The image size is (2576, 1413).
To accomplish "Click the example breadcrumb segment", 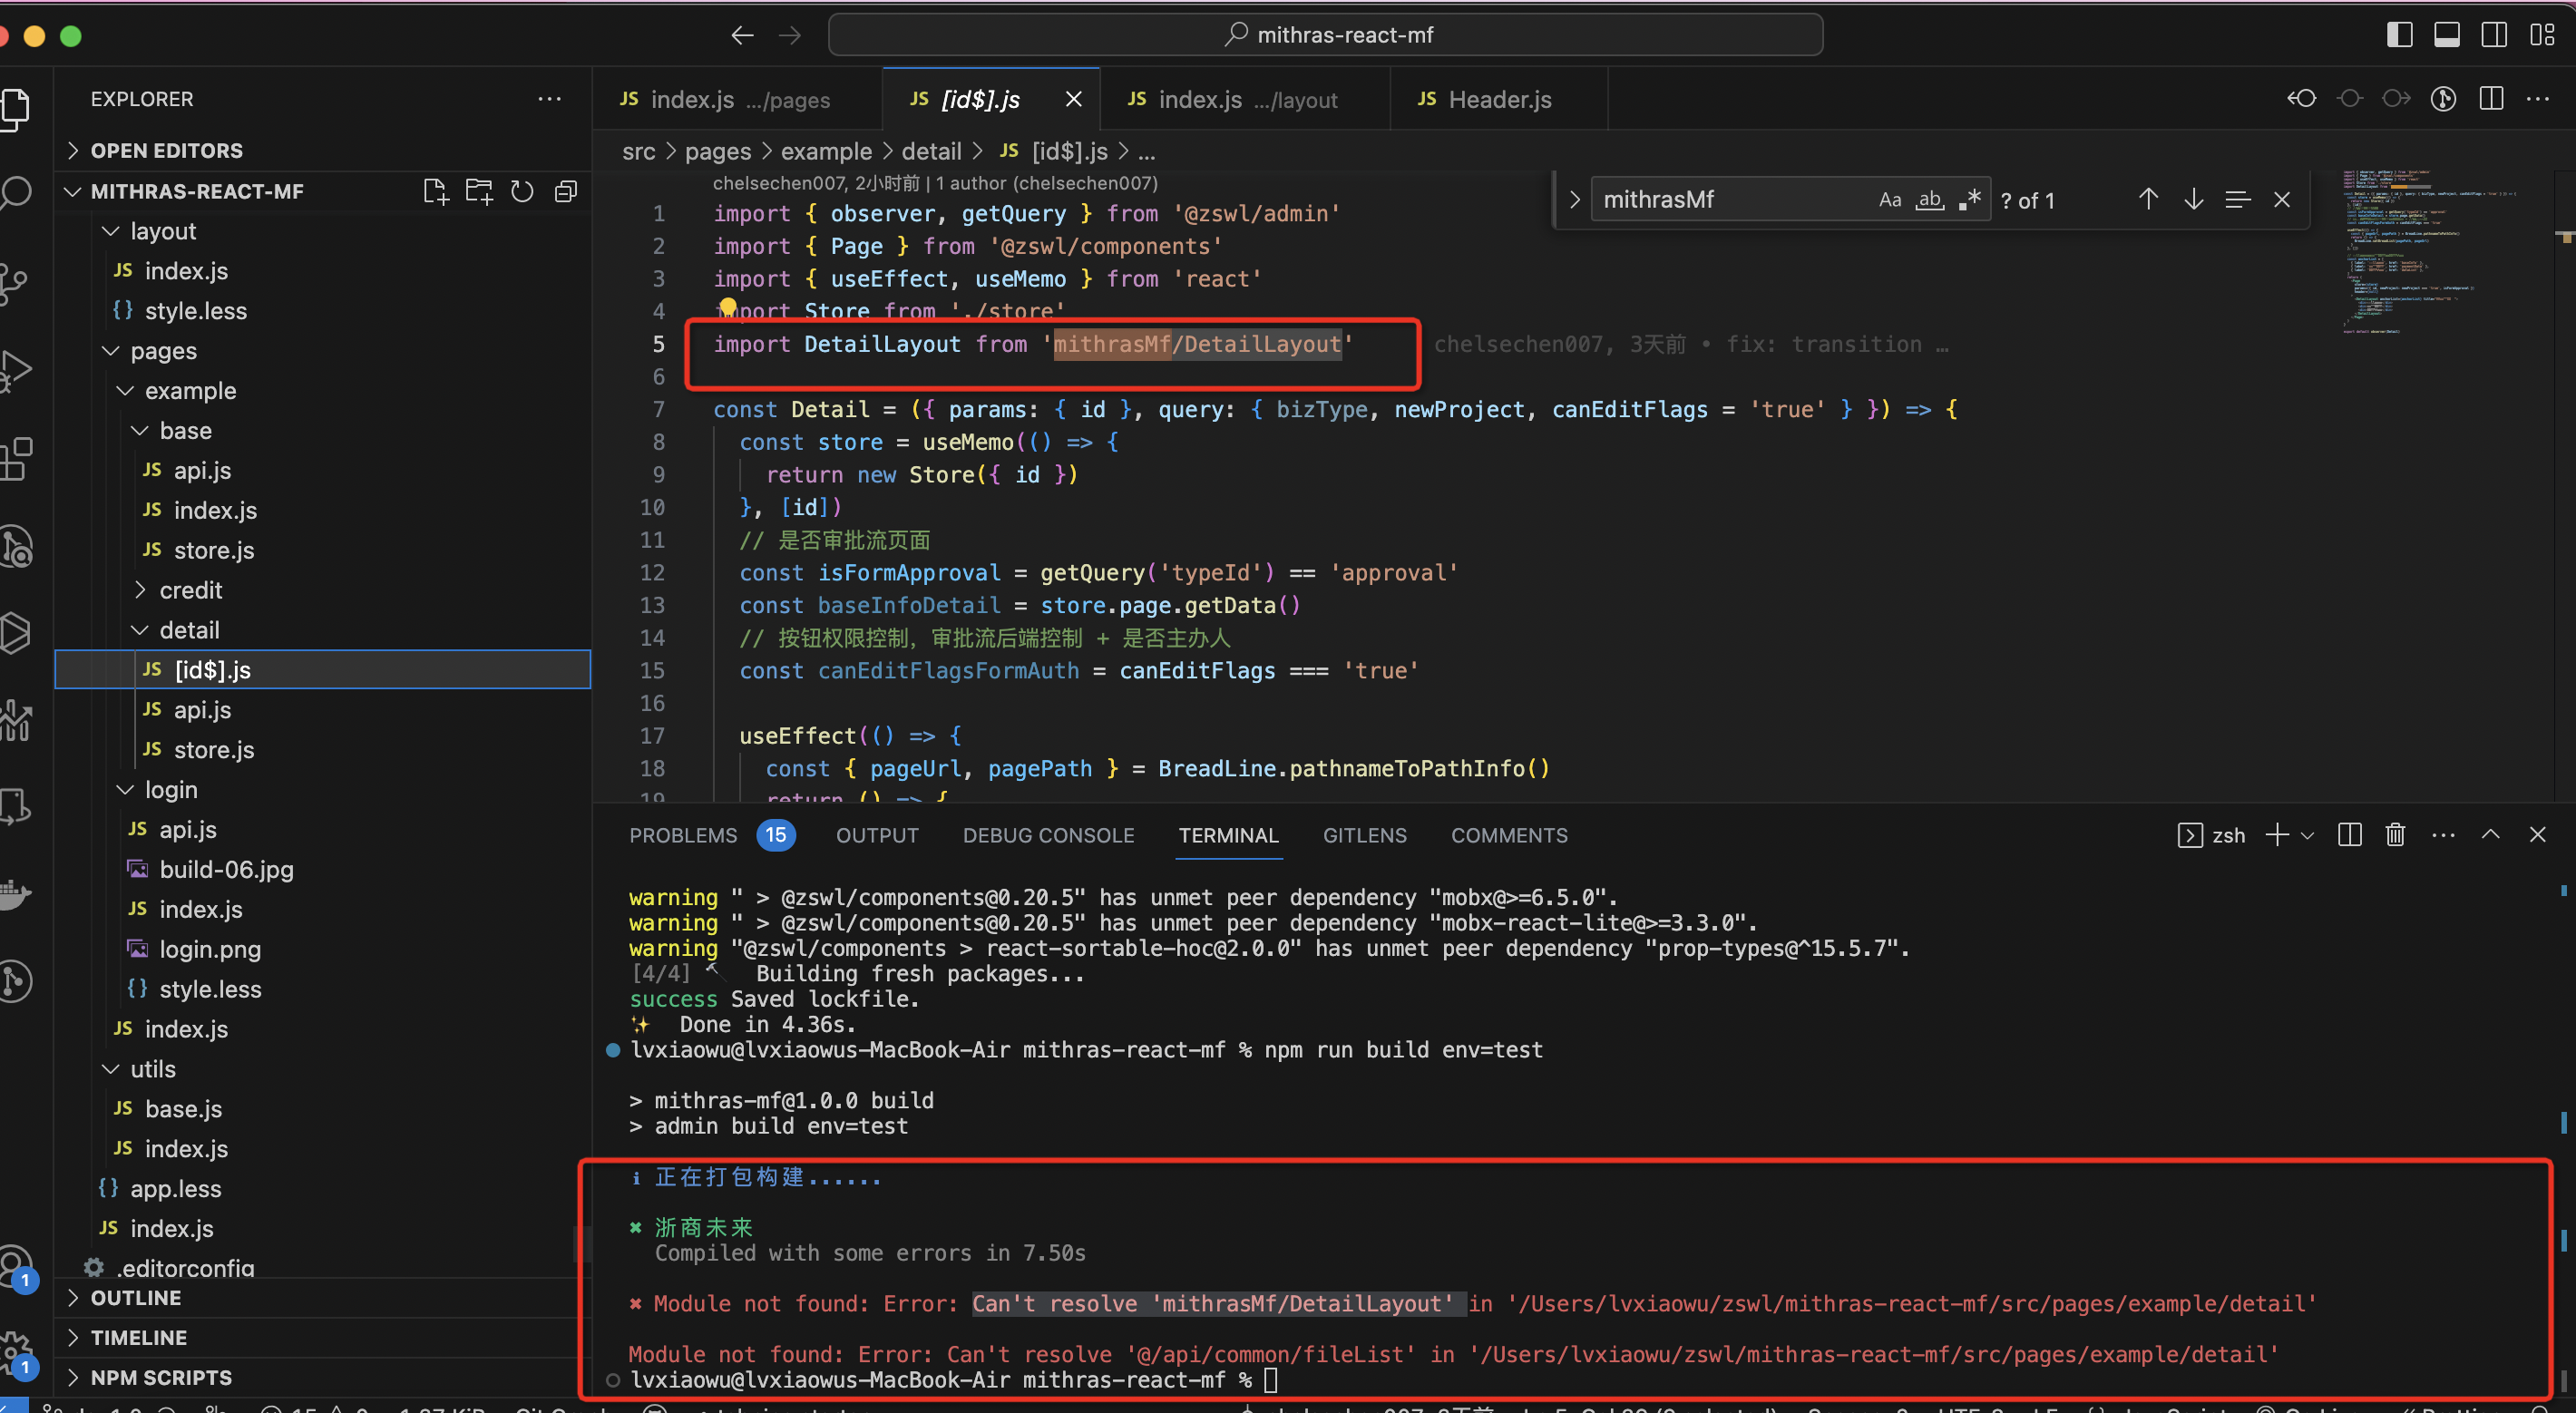I will (826, 151).
